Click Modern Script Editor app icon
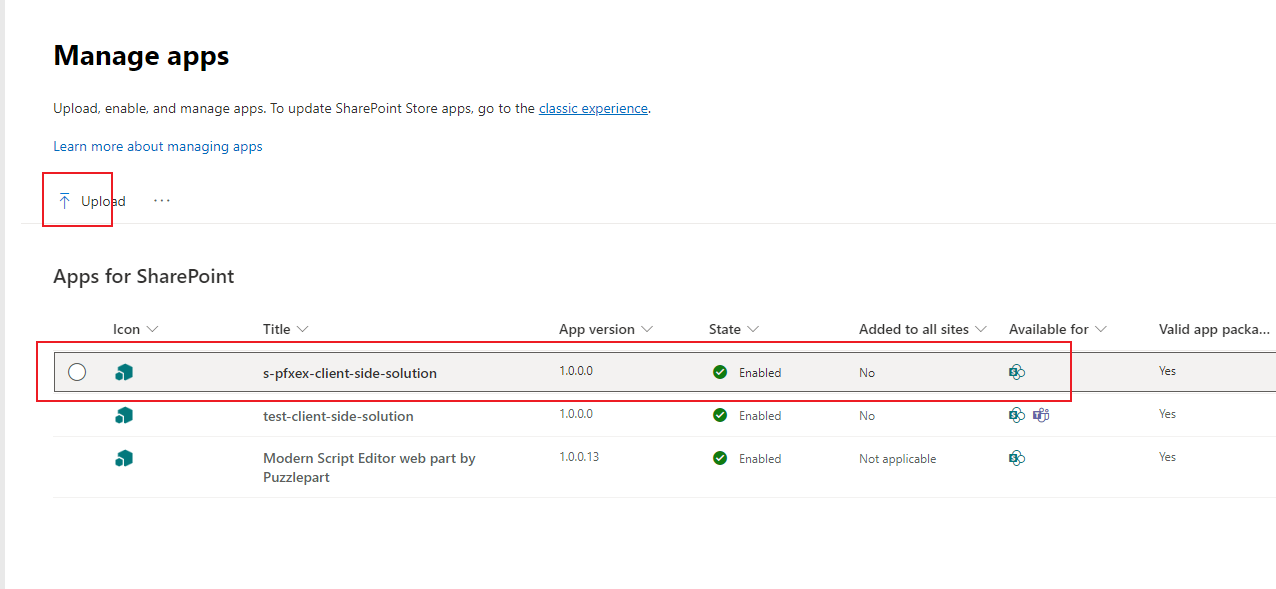 [x=124, y=458]
